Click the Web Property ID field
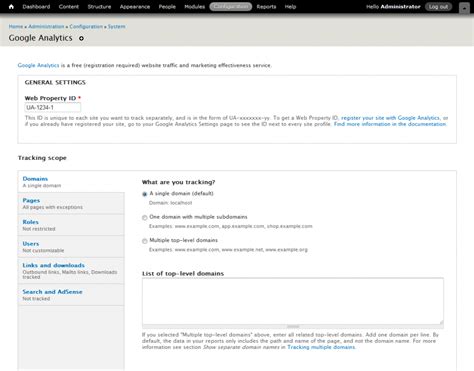The width and height of the screenshot is (474, 371). tap(53, 108)
